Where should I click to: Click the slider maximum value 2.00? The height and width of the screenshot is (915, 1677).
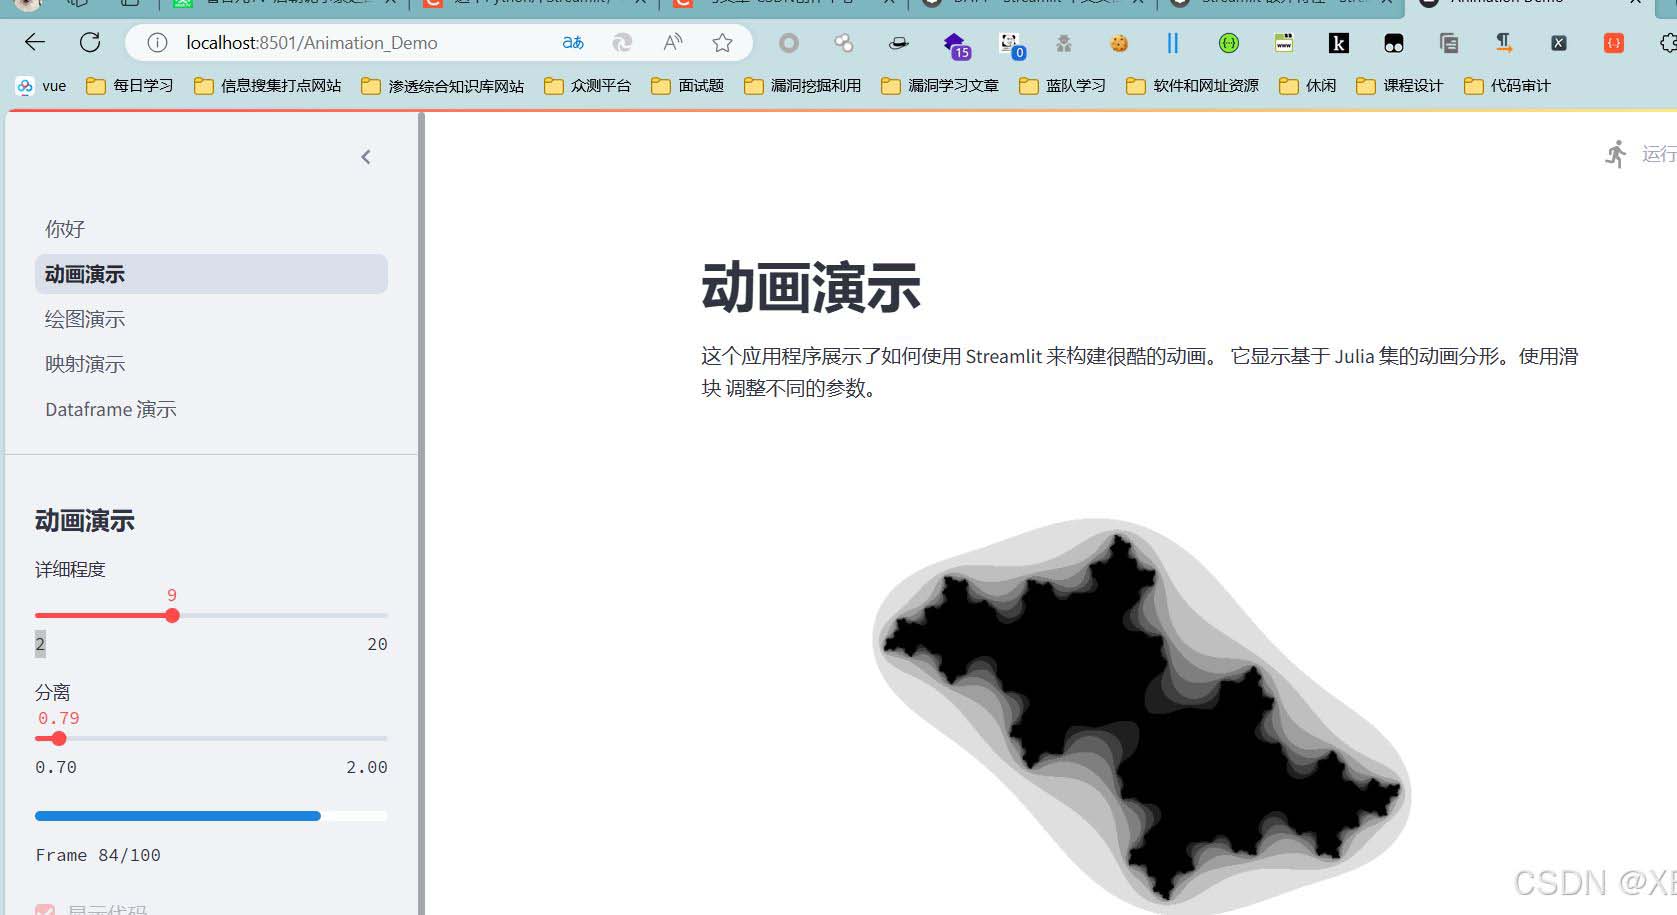[x=367, y=767]
